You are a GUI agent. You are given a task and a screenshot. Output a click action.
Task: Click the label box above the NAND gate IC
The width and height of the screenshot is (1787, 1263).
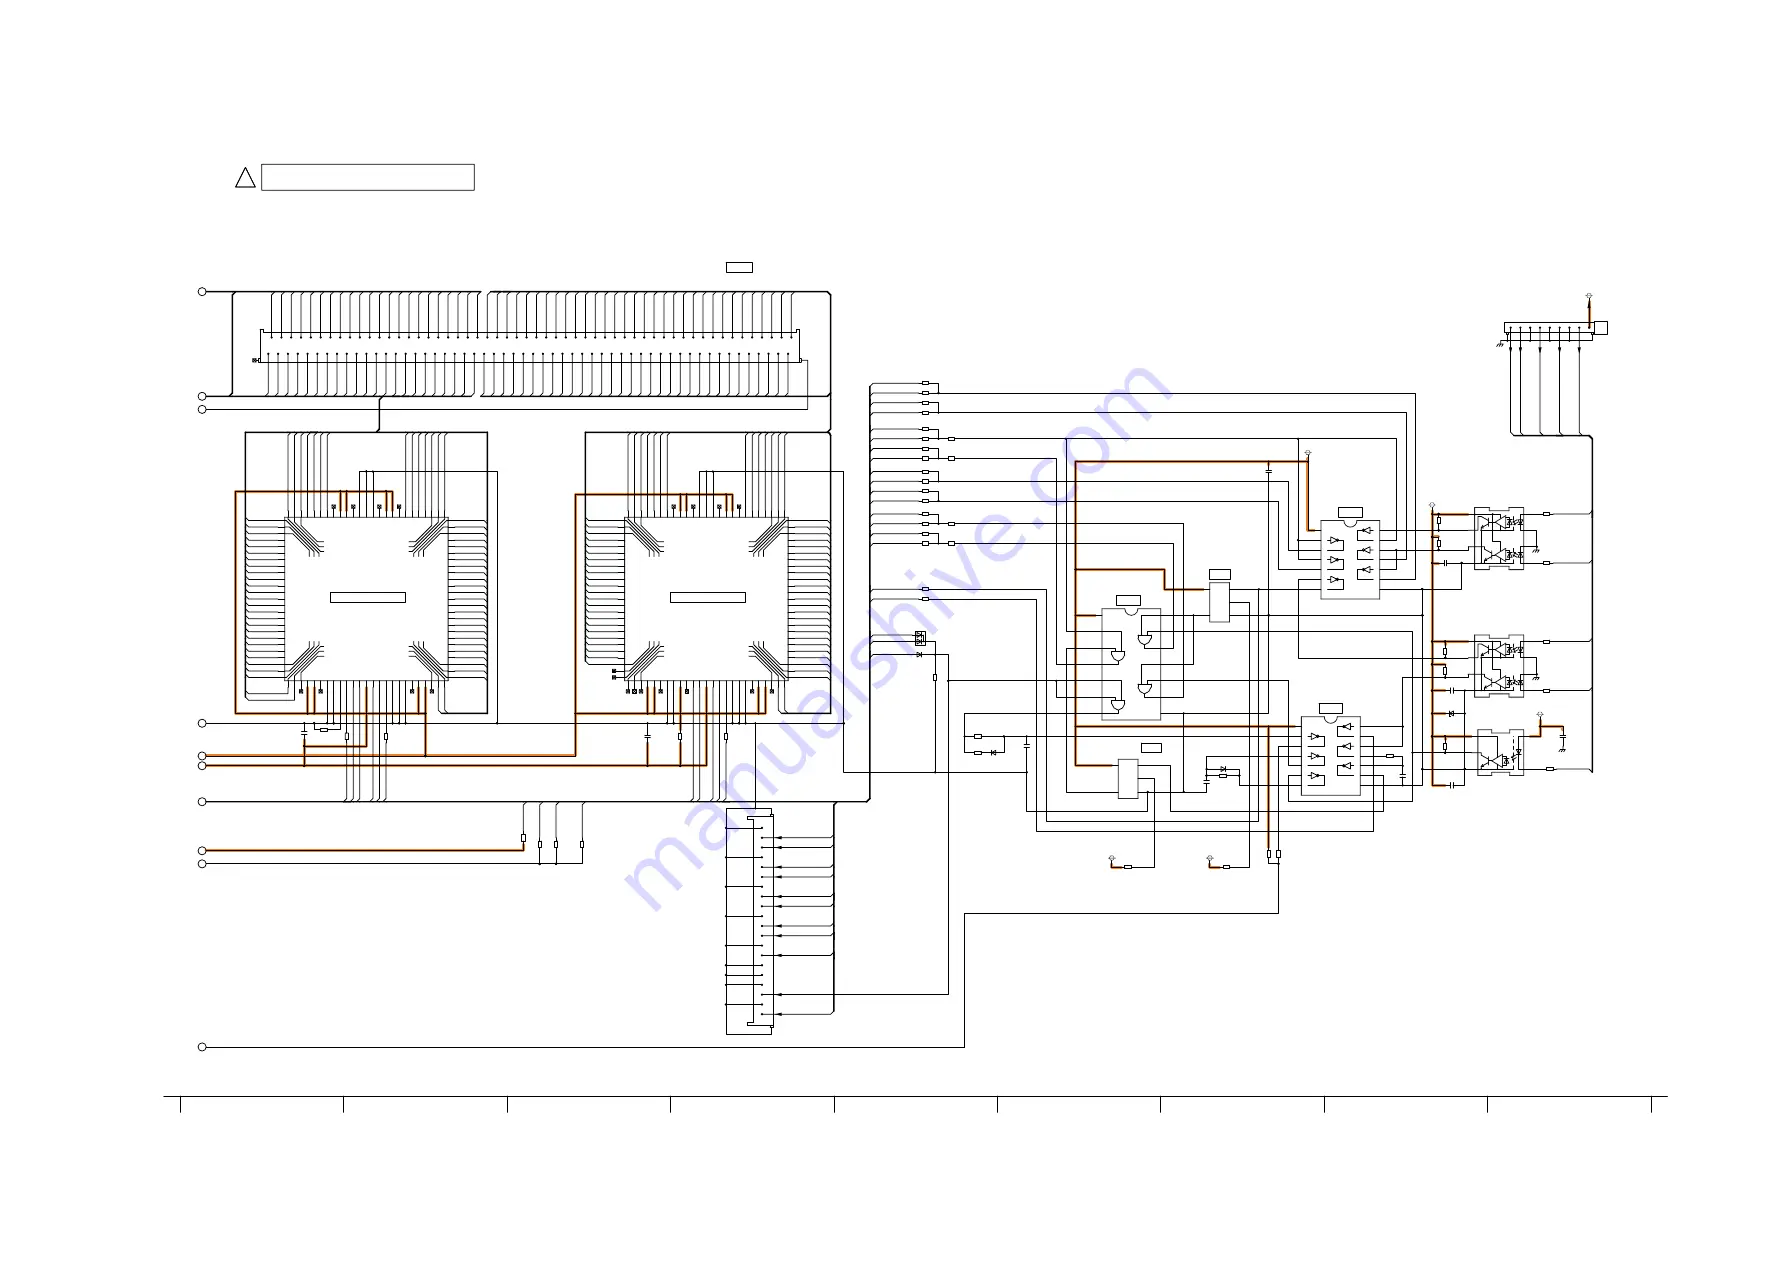pyautogui.click(x=1128, y=600)
